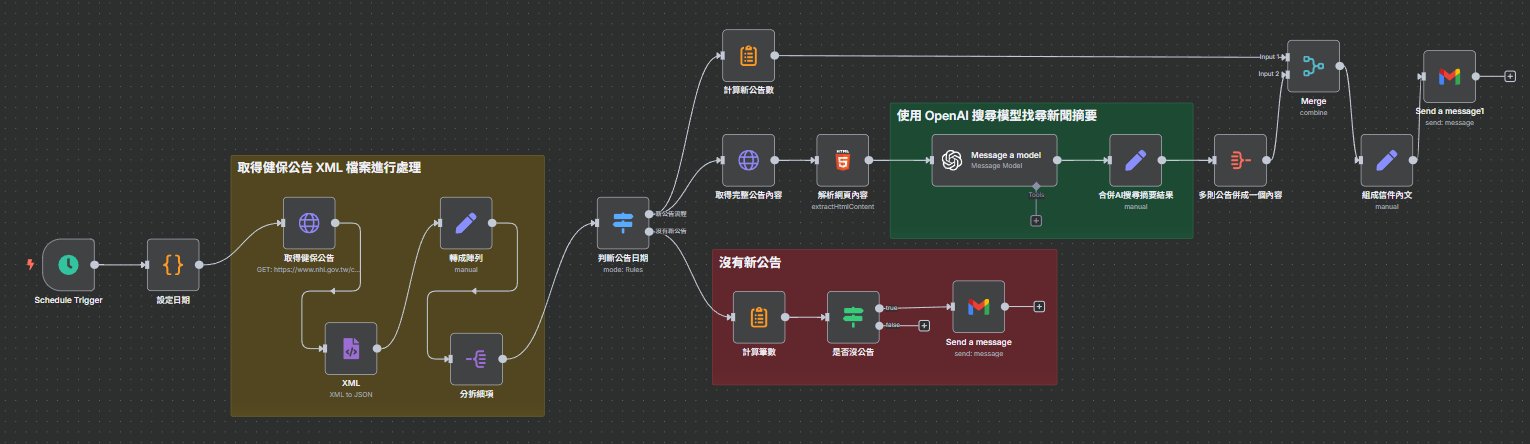
Task: Select the red 沒有新公告 sticky note title
Action: [750, 262]
